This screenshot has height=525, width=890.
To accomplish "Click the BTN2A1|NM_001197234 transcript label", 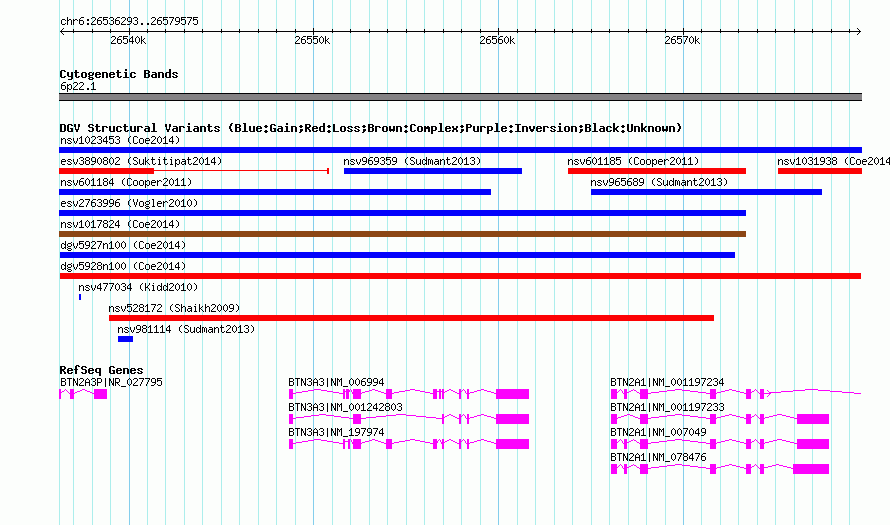I will point(667,382).
